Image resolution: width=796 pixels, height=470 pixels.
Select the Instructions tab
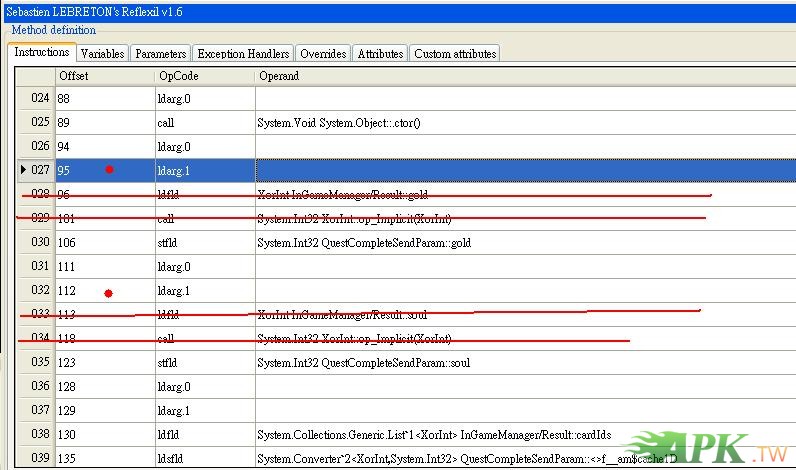42,52
